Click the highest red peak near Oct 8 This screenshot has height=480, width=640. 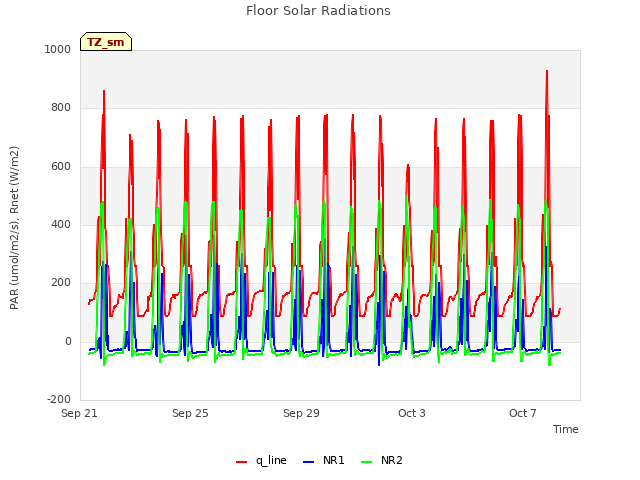coord(547,72)
